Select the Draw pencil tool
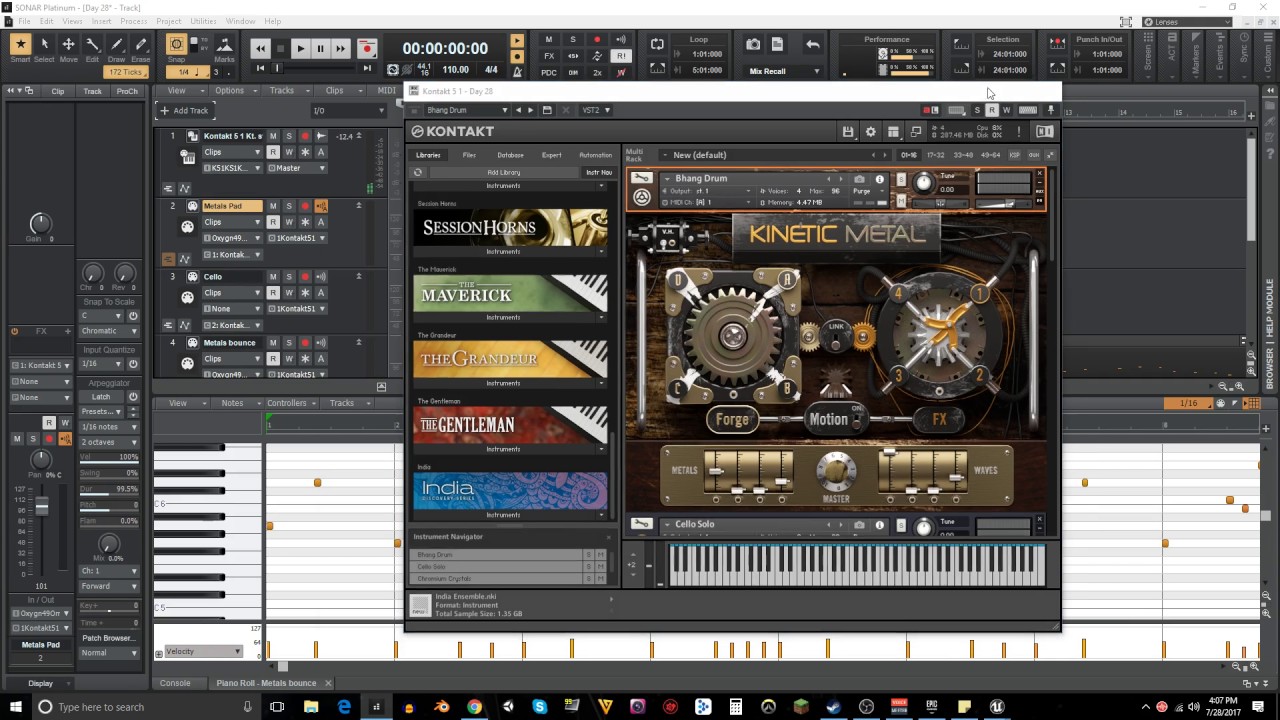The height and width of the screenshot is (720, 1280). 116,44
